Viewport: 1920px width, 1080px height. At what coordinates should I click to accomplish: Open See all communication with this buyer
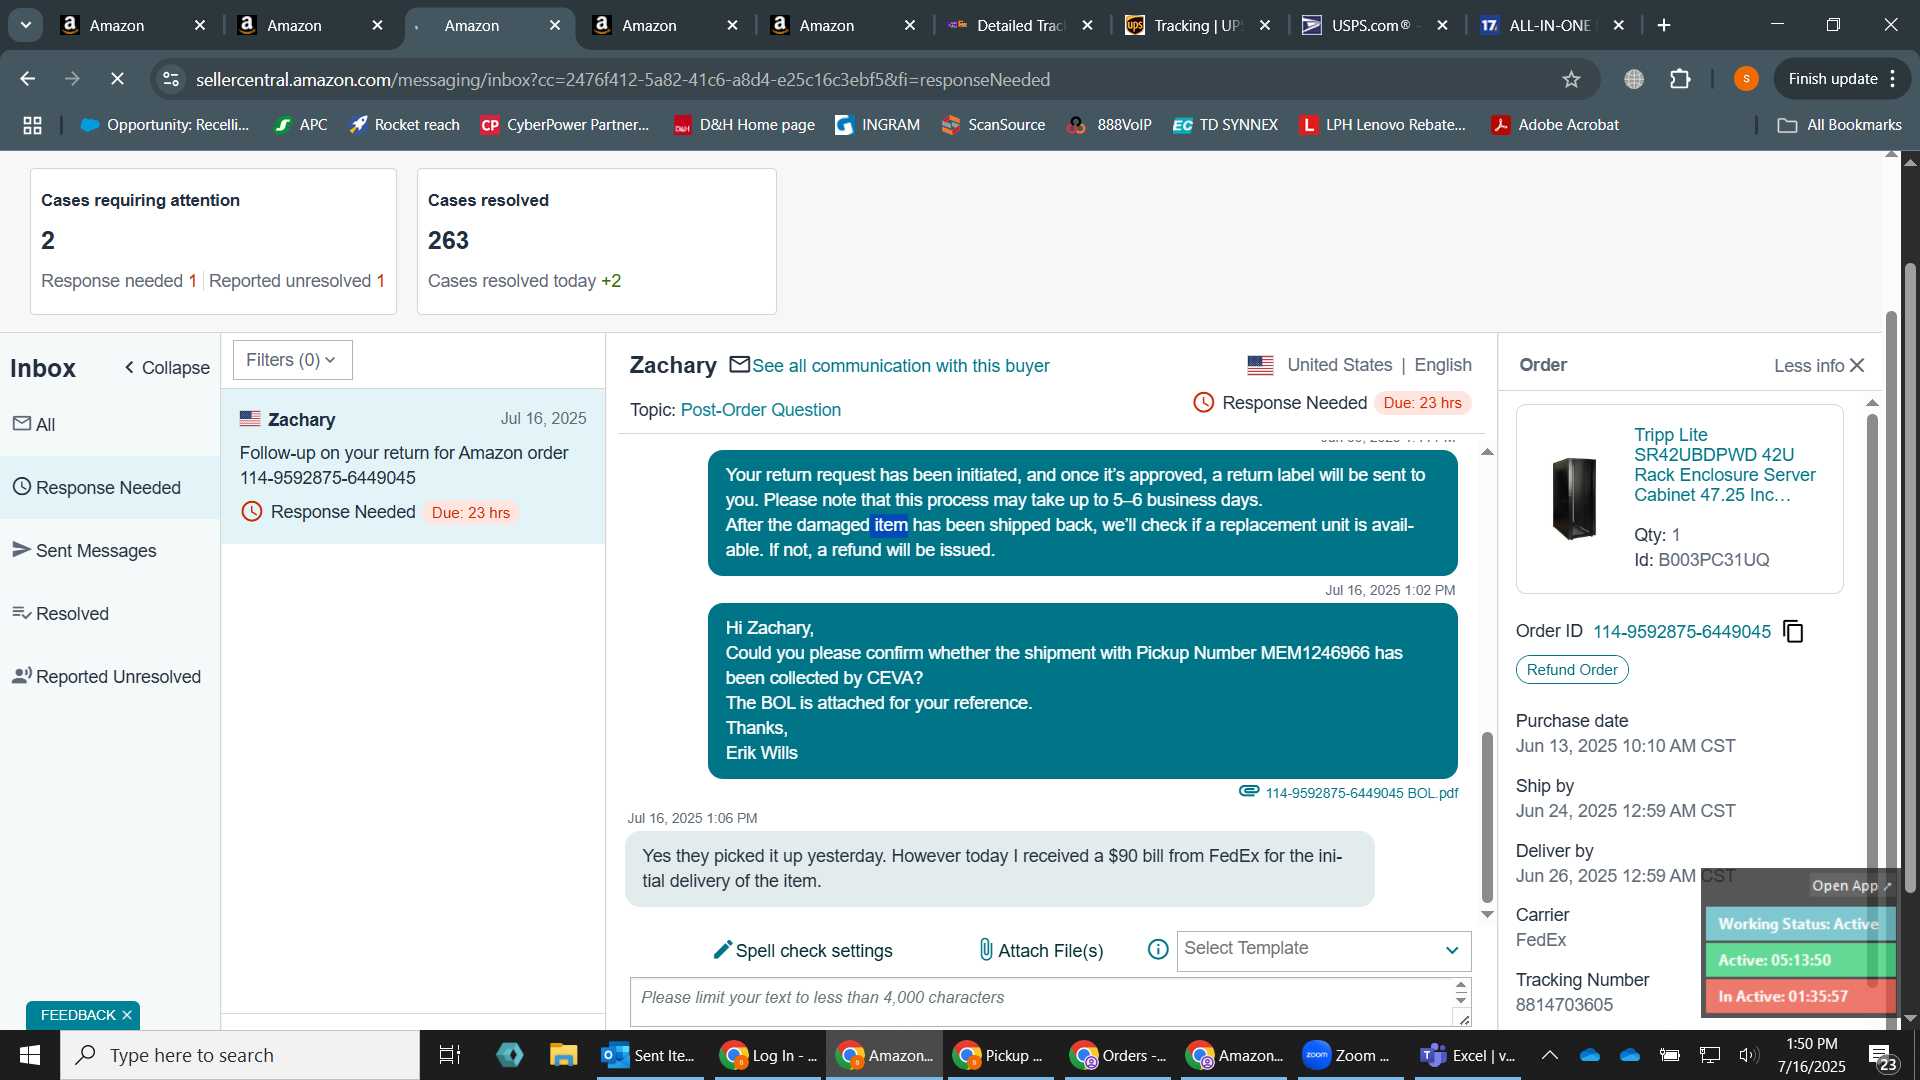(x=900, y=366)
